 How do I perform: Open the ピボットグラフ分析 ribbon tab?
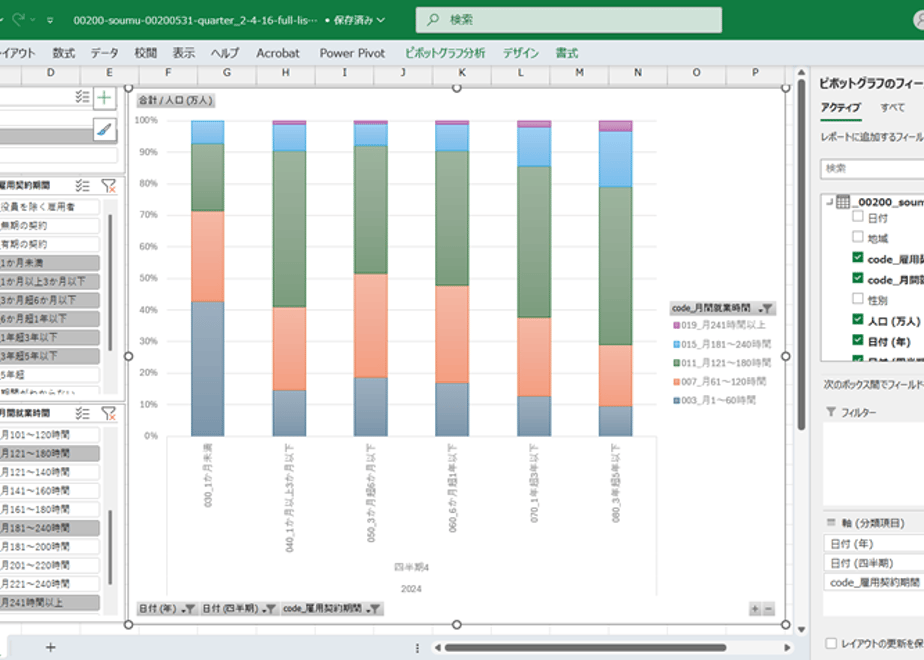coord(445,53)
